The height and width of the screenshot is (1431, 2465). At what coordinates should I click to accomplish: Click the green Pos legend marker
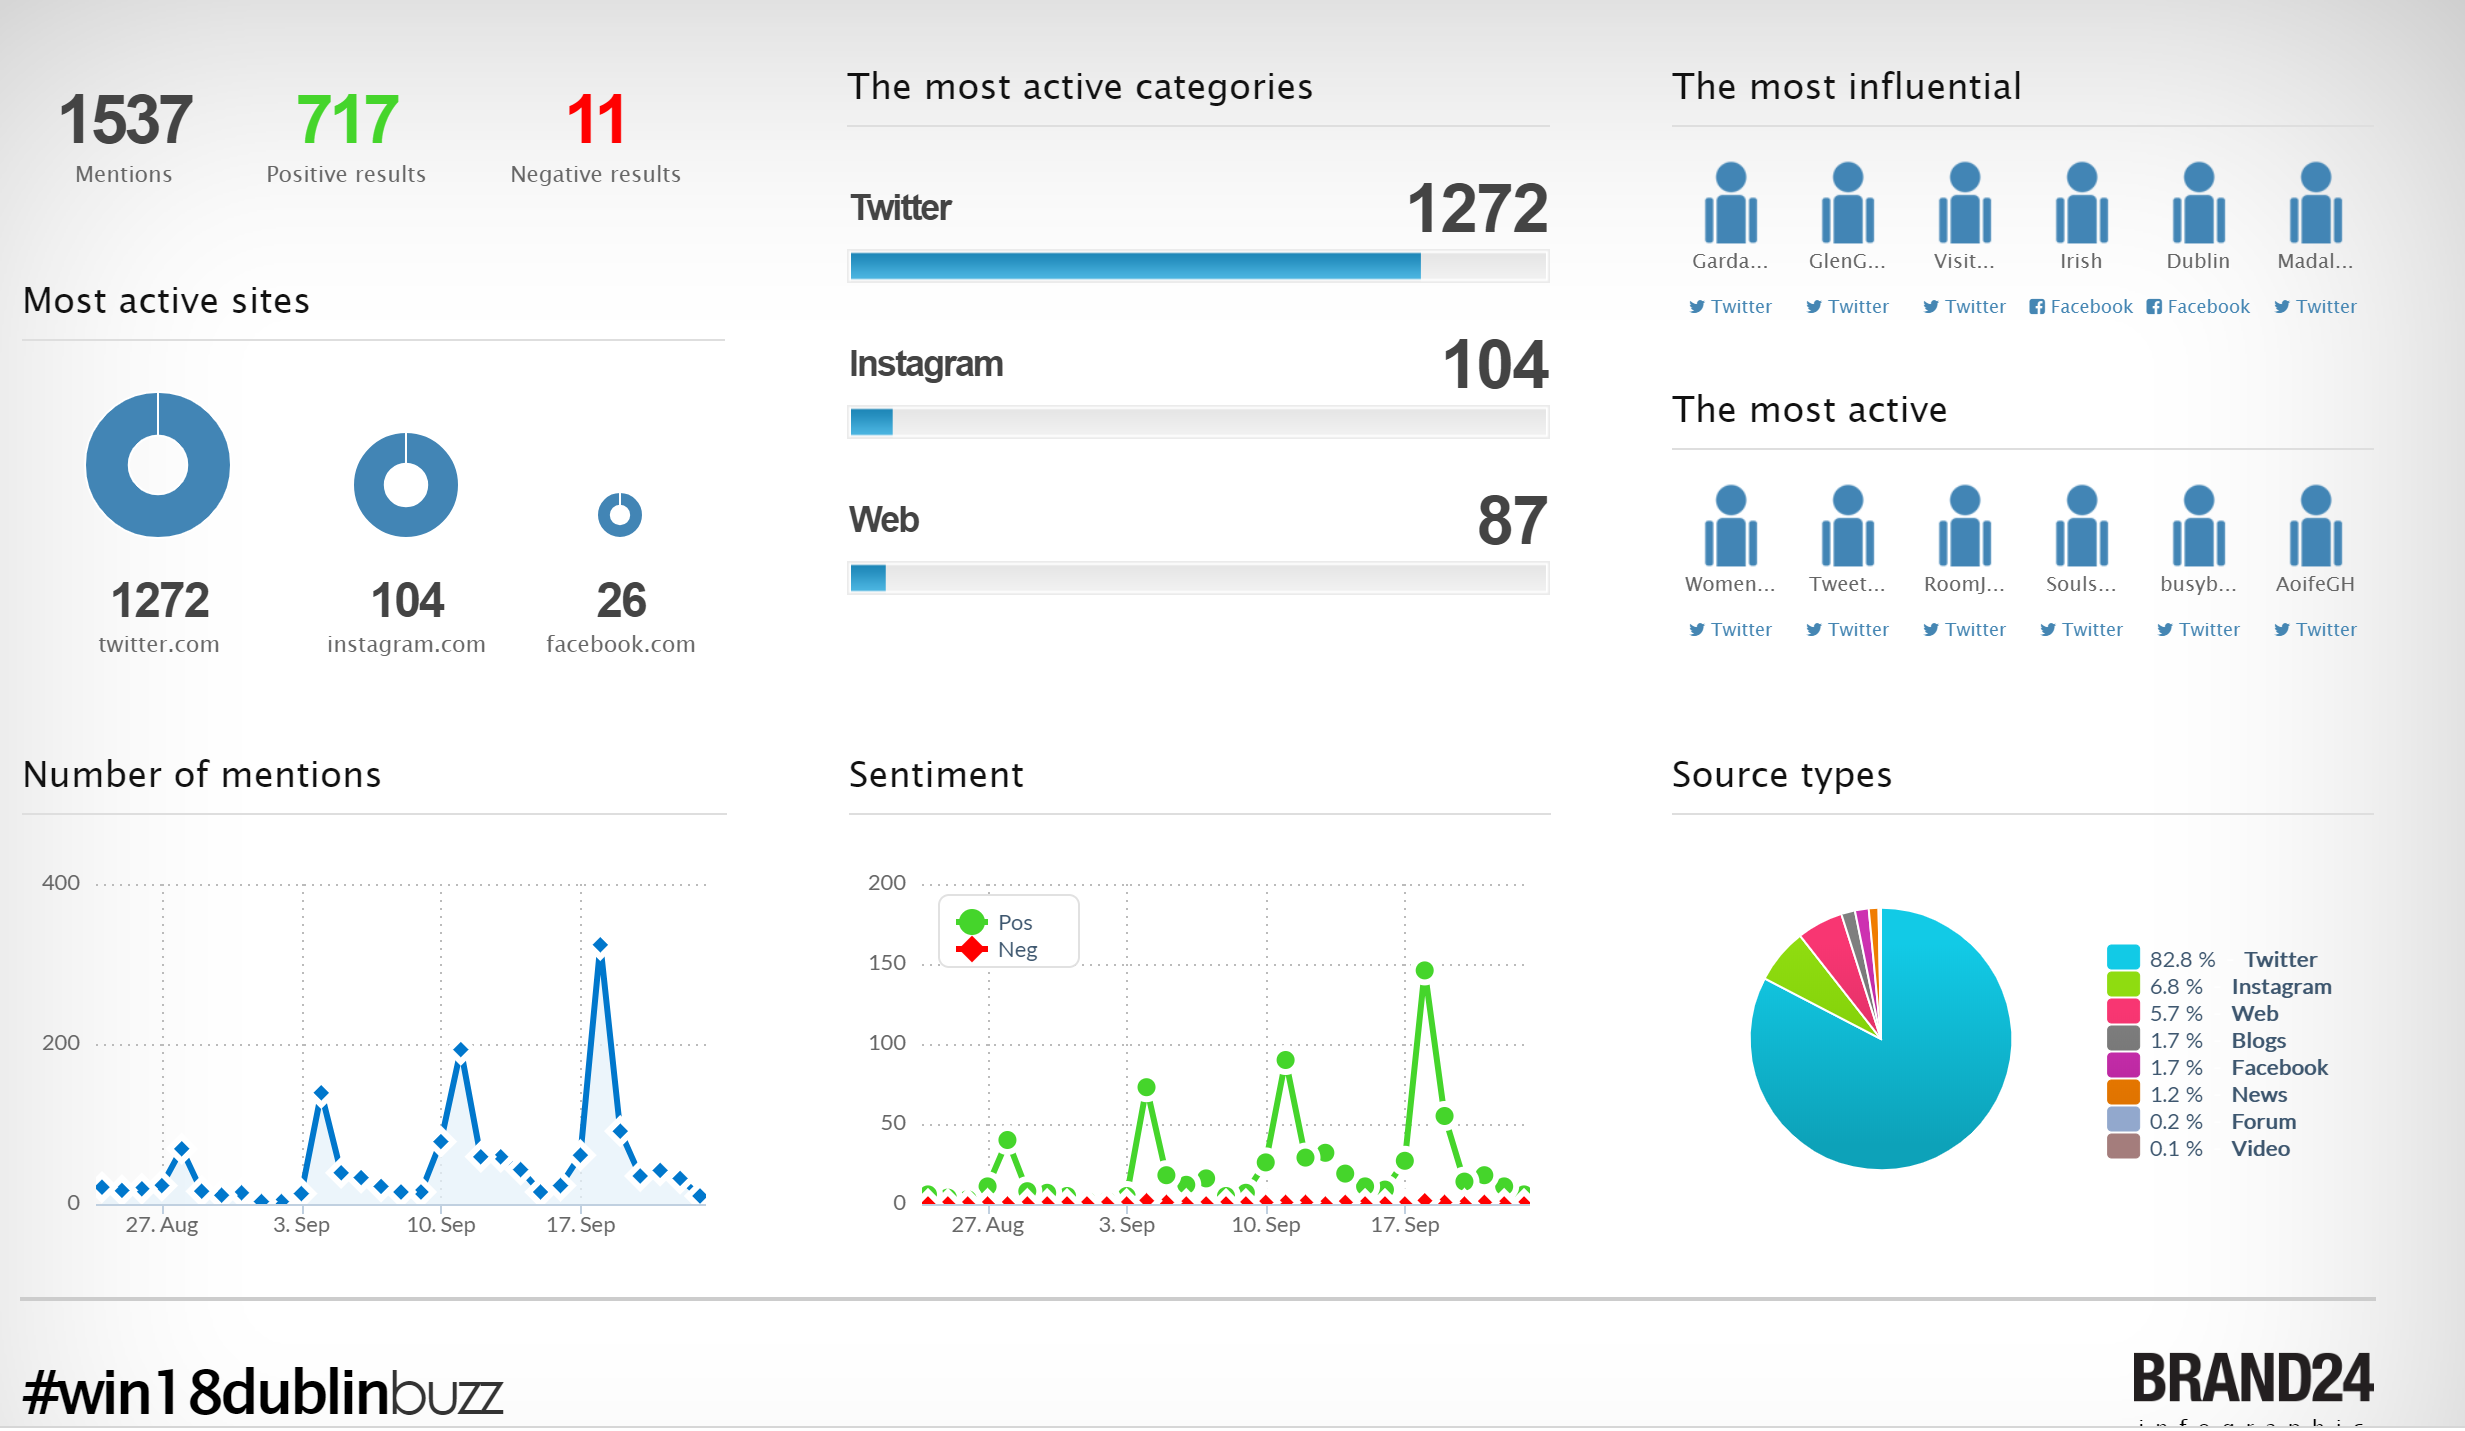point(971,922)
